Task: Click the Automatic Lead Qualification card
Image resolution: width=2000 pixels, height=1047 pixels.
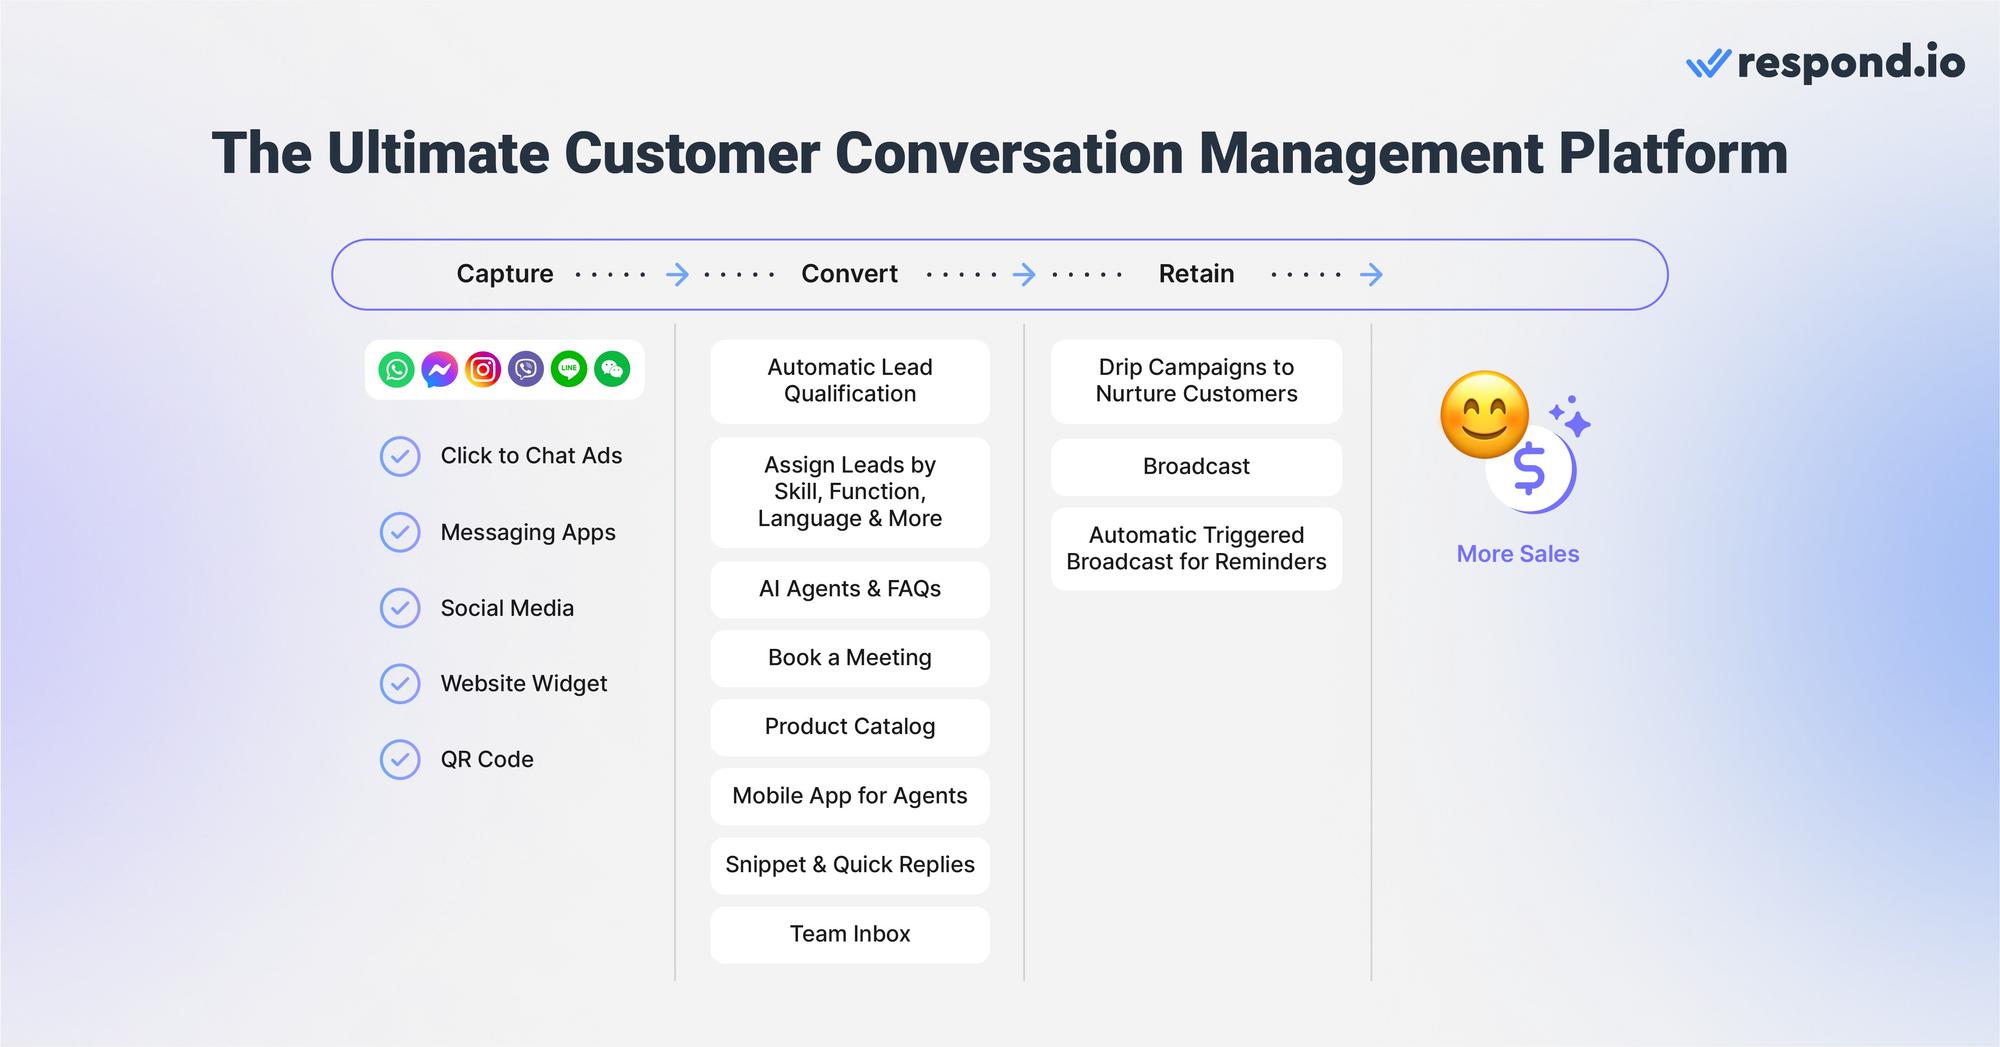Action: click(x=850, y=381)
